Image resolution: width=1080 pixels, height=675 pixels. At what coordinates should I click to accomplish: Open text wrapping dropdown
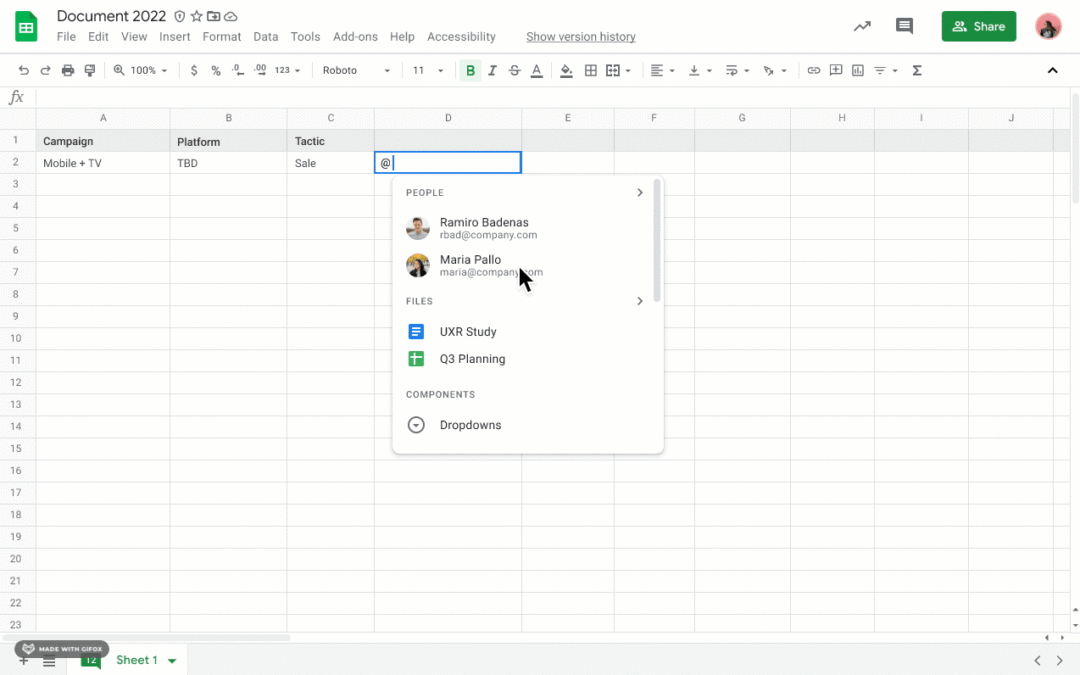737,70
